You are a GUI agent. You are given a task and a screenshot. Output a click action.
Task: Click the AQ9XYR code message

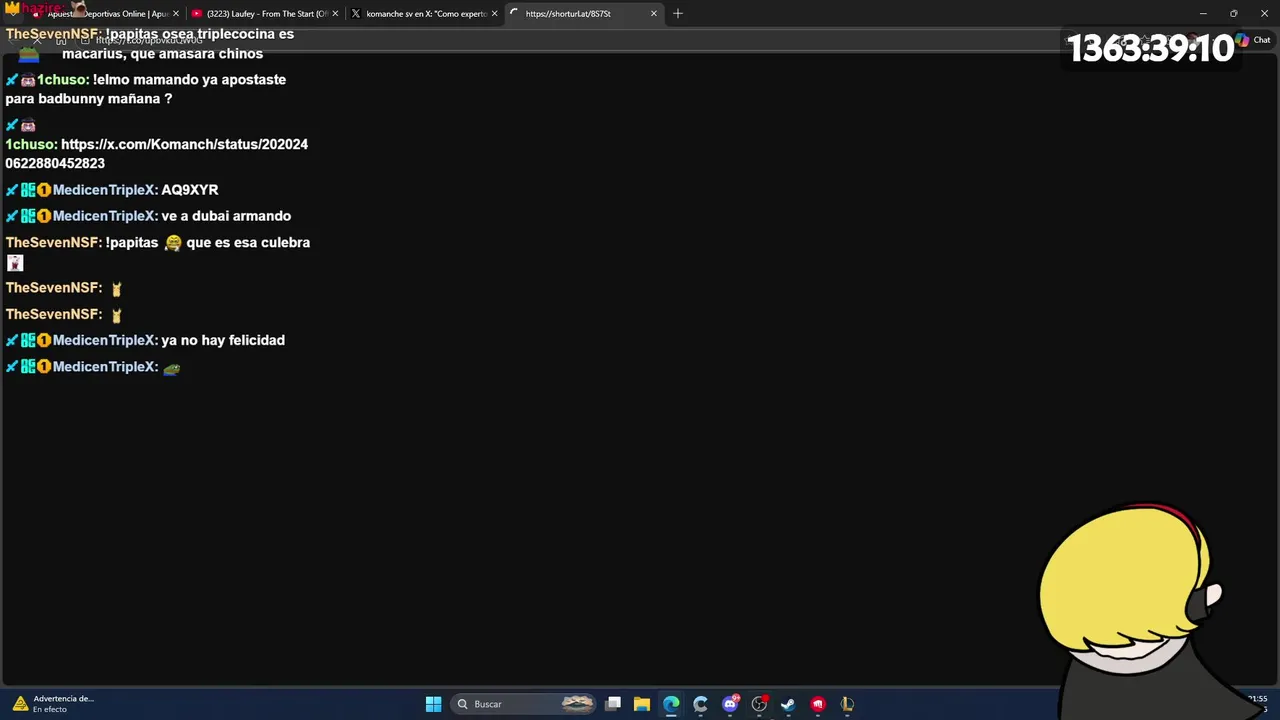pyautogui.click(x=189, y=189)
